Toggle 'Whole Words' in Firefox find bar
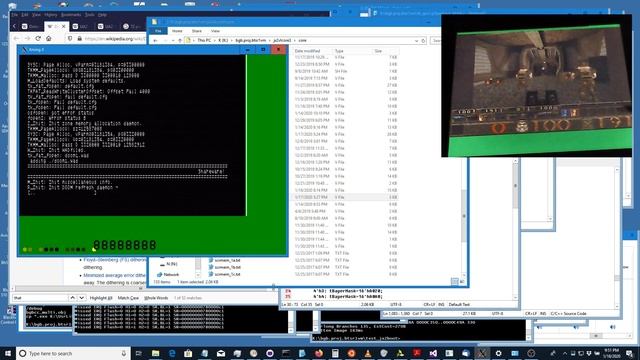Screen dimensions: 640x360 point(156,298)
